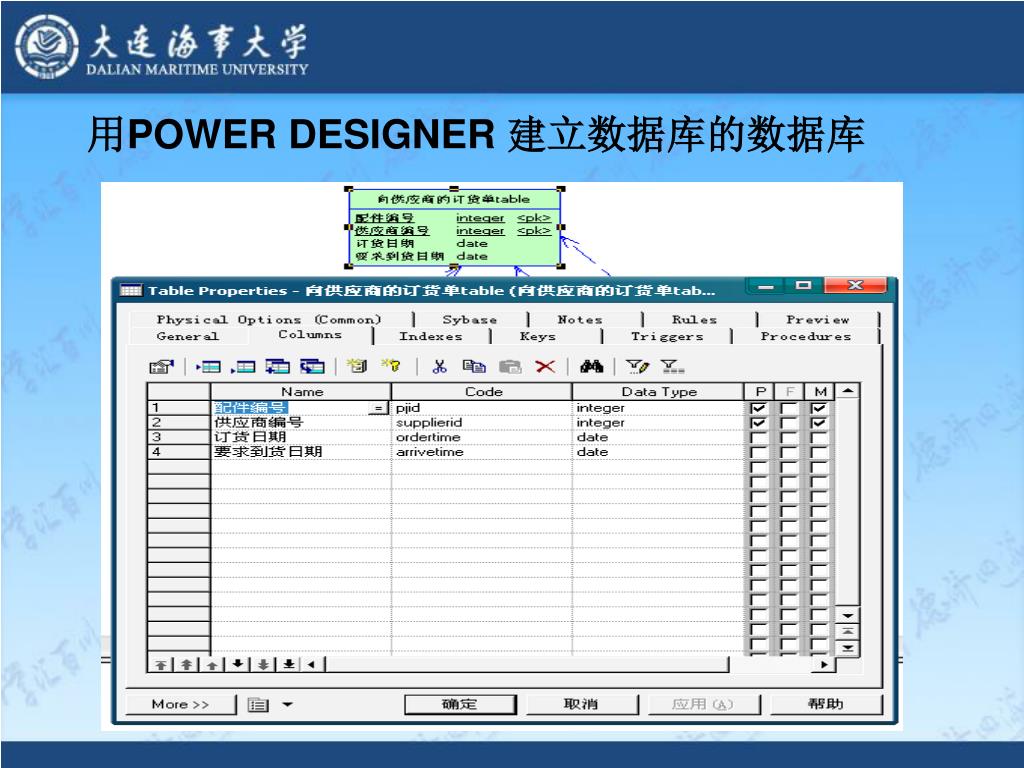Viewport: 1024px width, 768px height.
Task: Switch to the Indexes tab
Action: (430, 336)
